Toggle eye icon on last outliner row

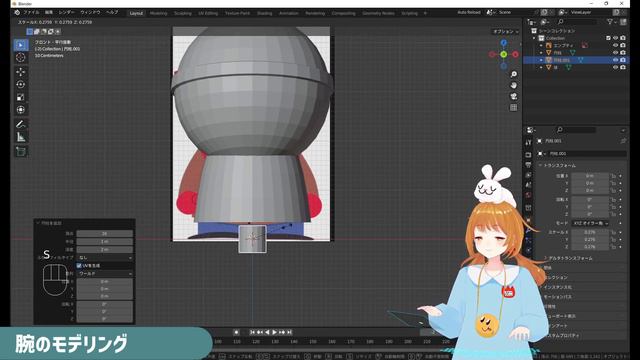point(616,67)
